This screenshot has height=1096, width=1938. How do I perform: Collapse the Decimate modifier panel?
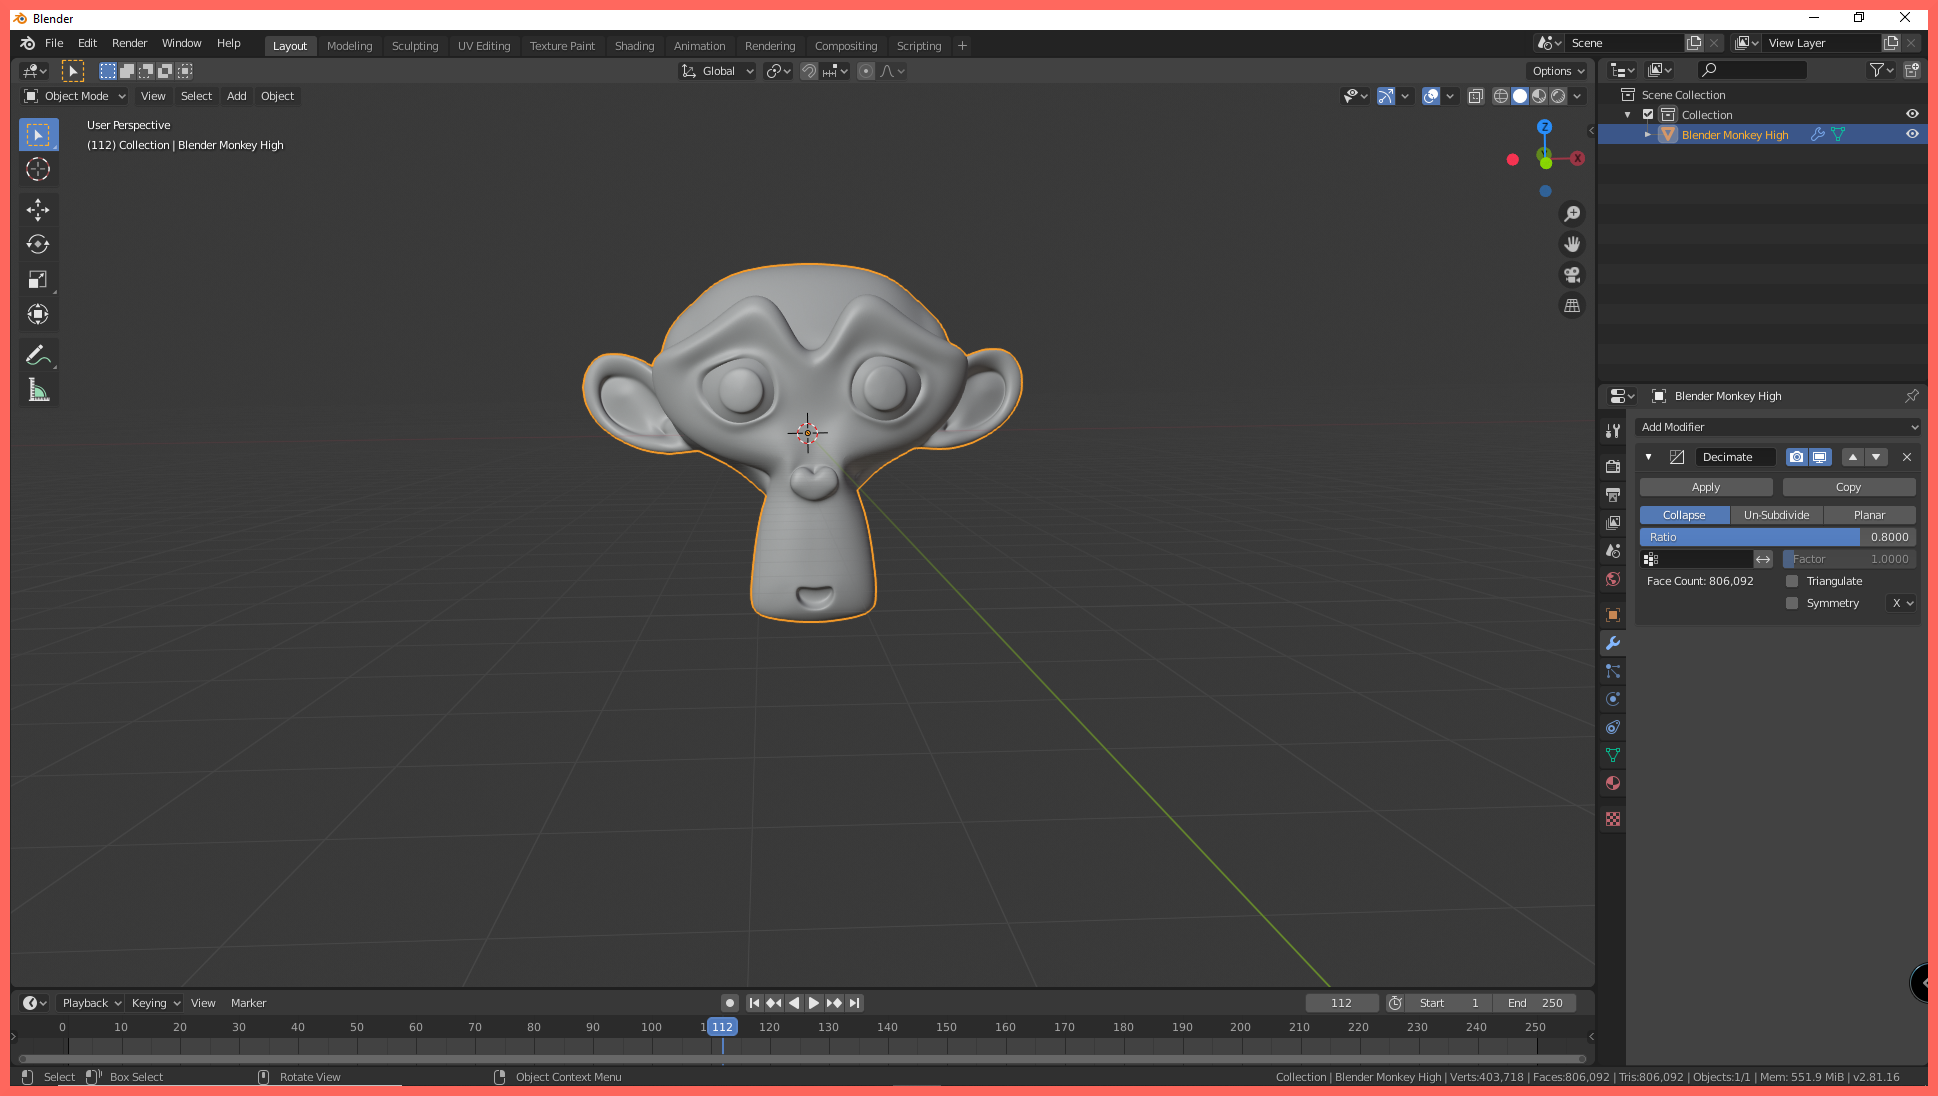1648,457
